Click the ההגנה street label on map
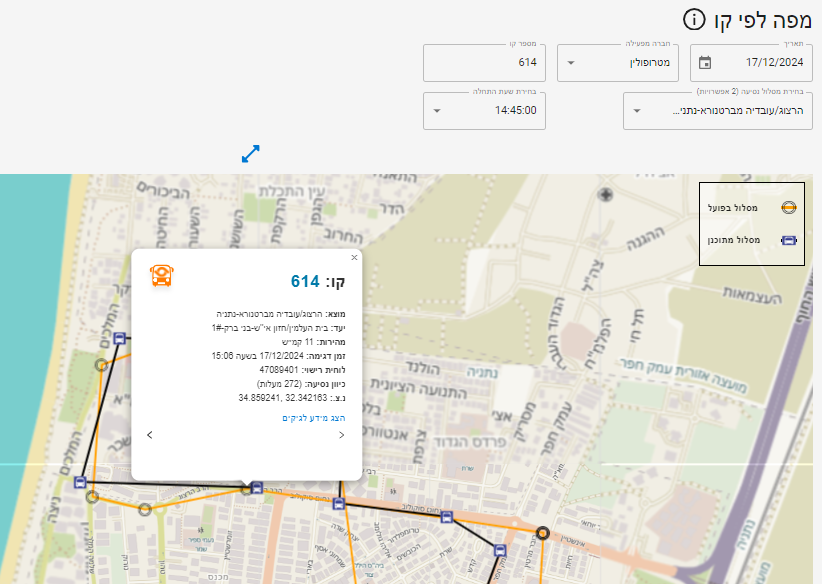 (x=645, y=239)
